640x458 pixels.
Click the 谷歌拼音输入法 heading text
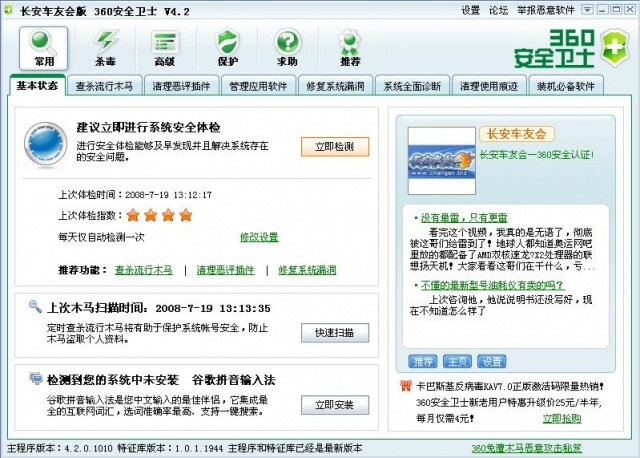coord(234,380)
